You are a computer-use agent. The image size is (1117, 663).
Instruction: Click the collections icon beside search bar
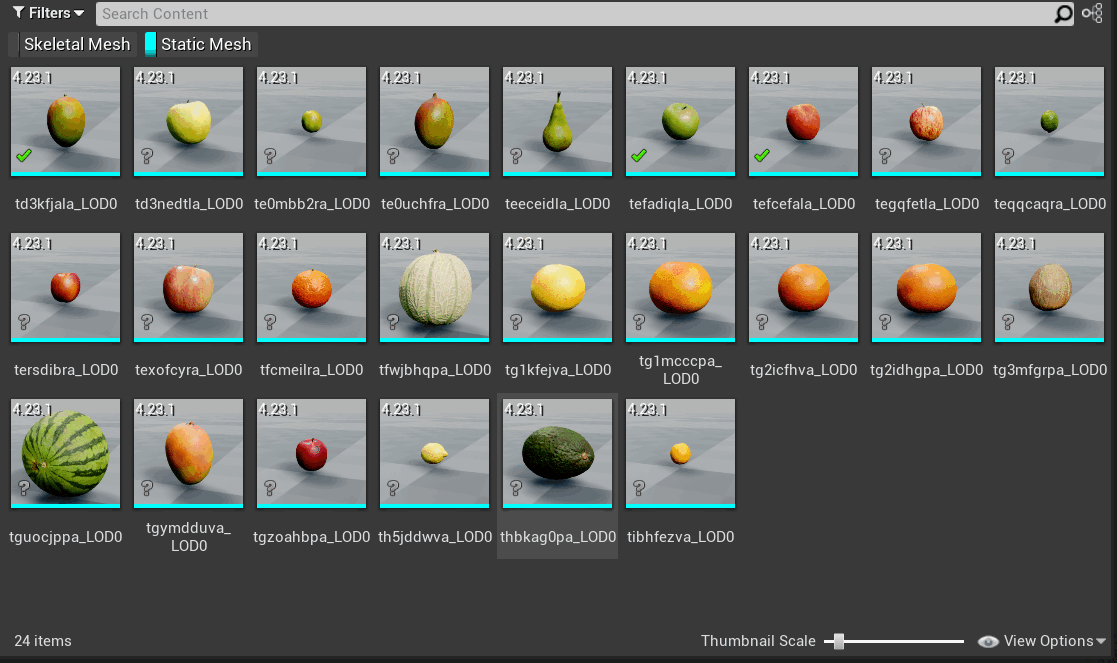click(1092, 13)
